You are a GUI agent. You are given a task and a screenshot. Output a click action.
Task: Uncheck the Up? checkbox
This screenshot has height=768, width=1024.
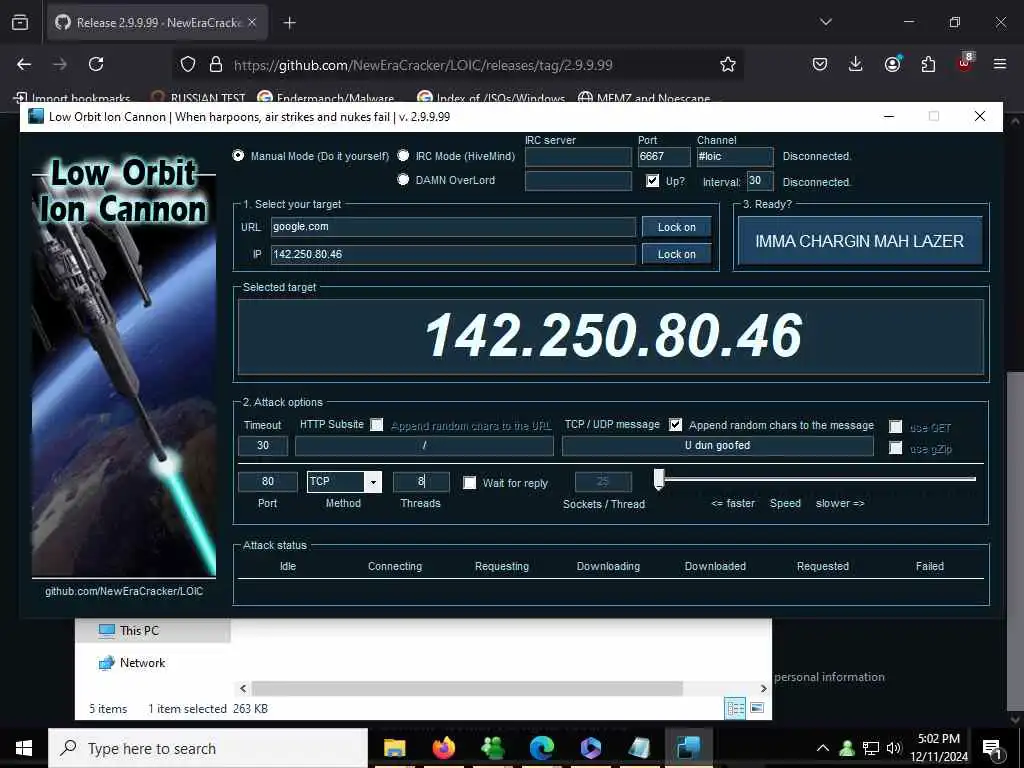[x=652, y=181]
